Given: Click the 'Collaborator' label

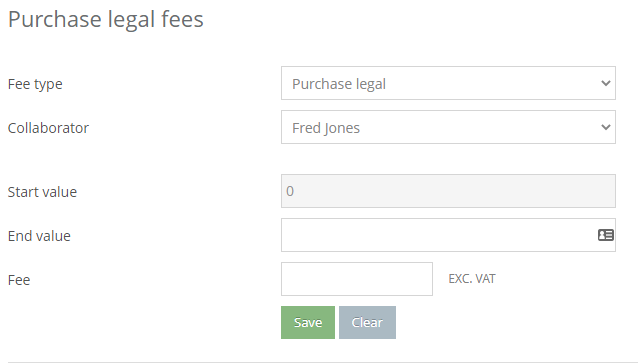Looking at the screenshot, I should click(48, 128).
